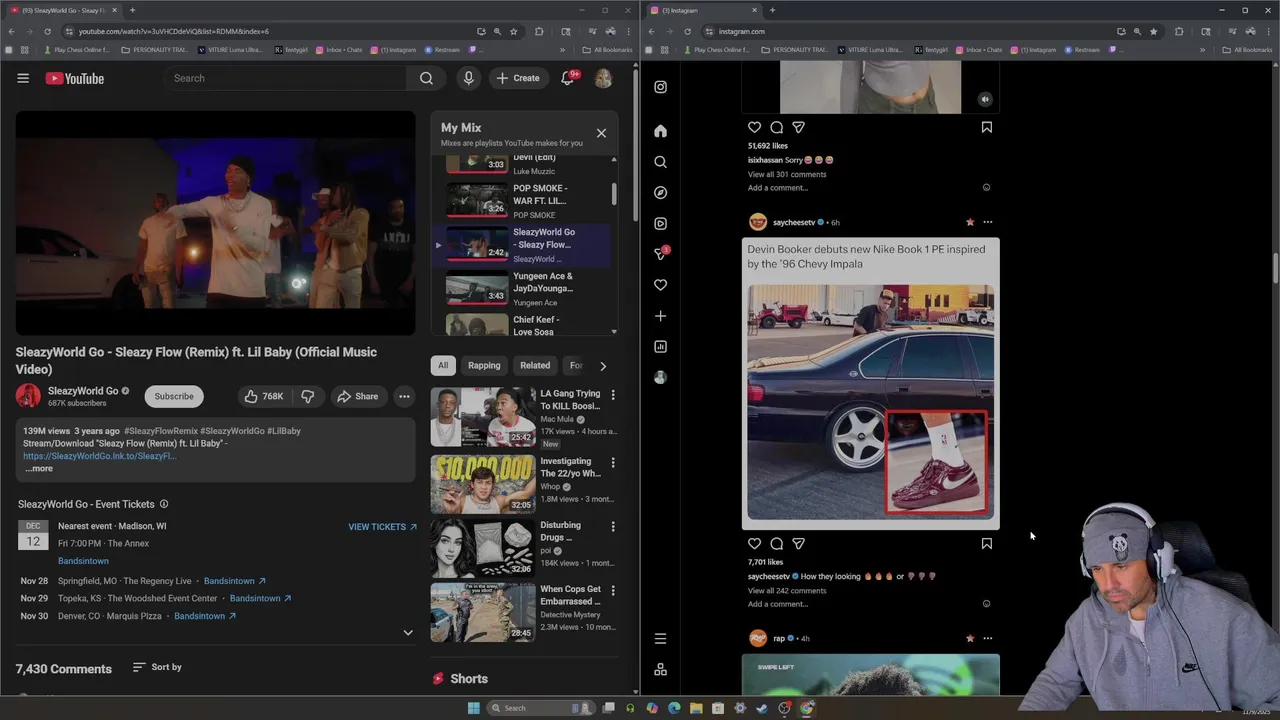
Task: Like the Sleazy Flow video (768K)
Action: pos(264,396)
